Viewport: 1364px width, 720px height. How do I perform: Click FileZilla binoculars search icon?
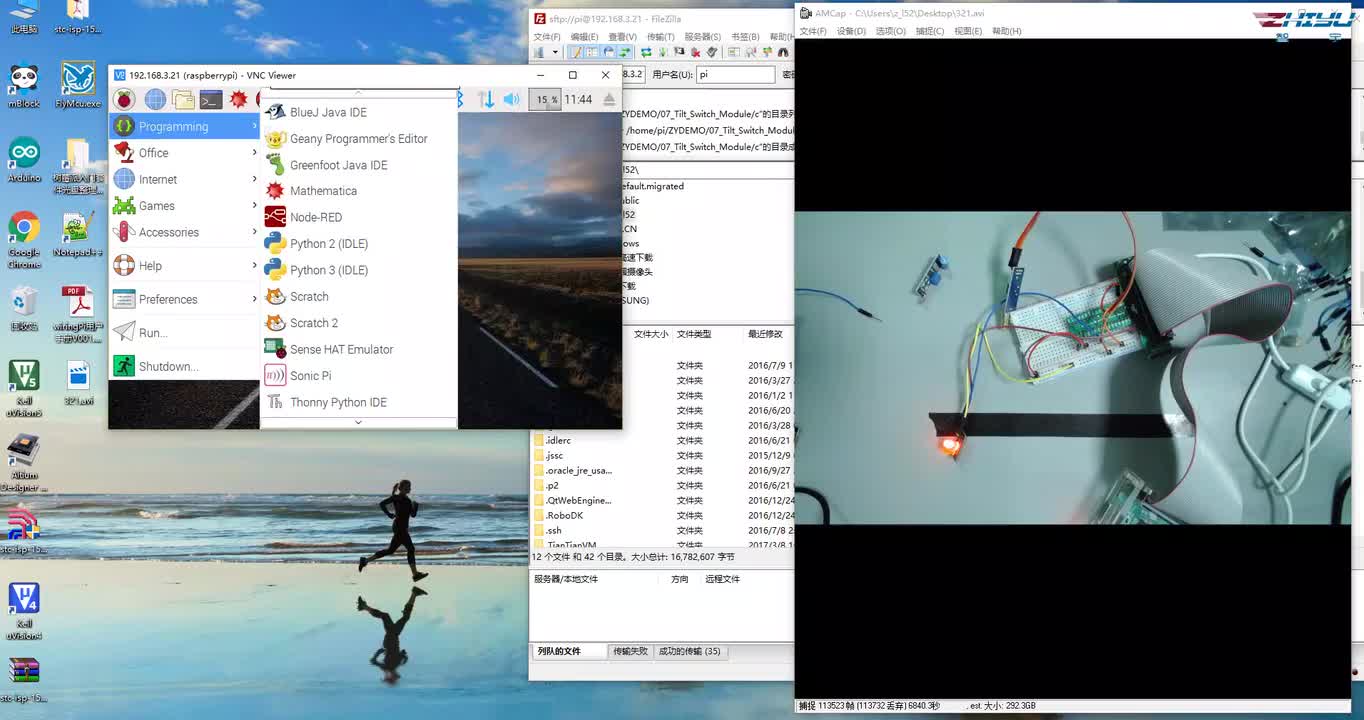tap(783, 52)
